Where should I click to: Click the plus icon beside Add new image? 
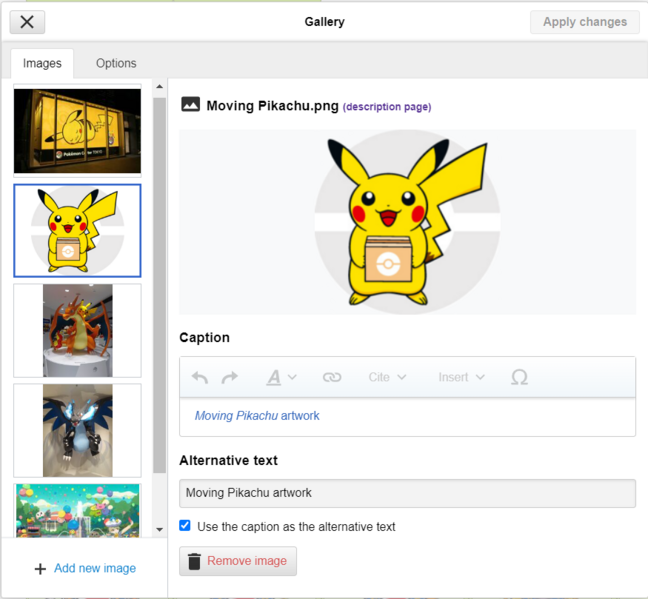pos(40,569)
